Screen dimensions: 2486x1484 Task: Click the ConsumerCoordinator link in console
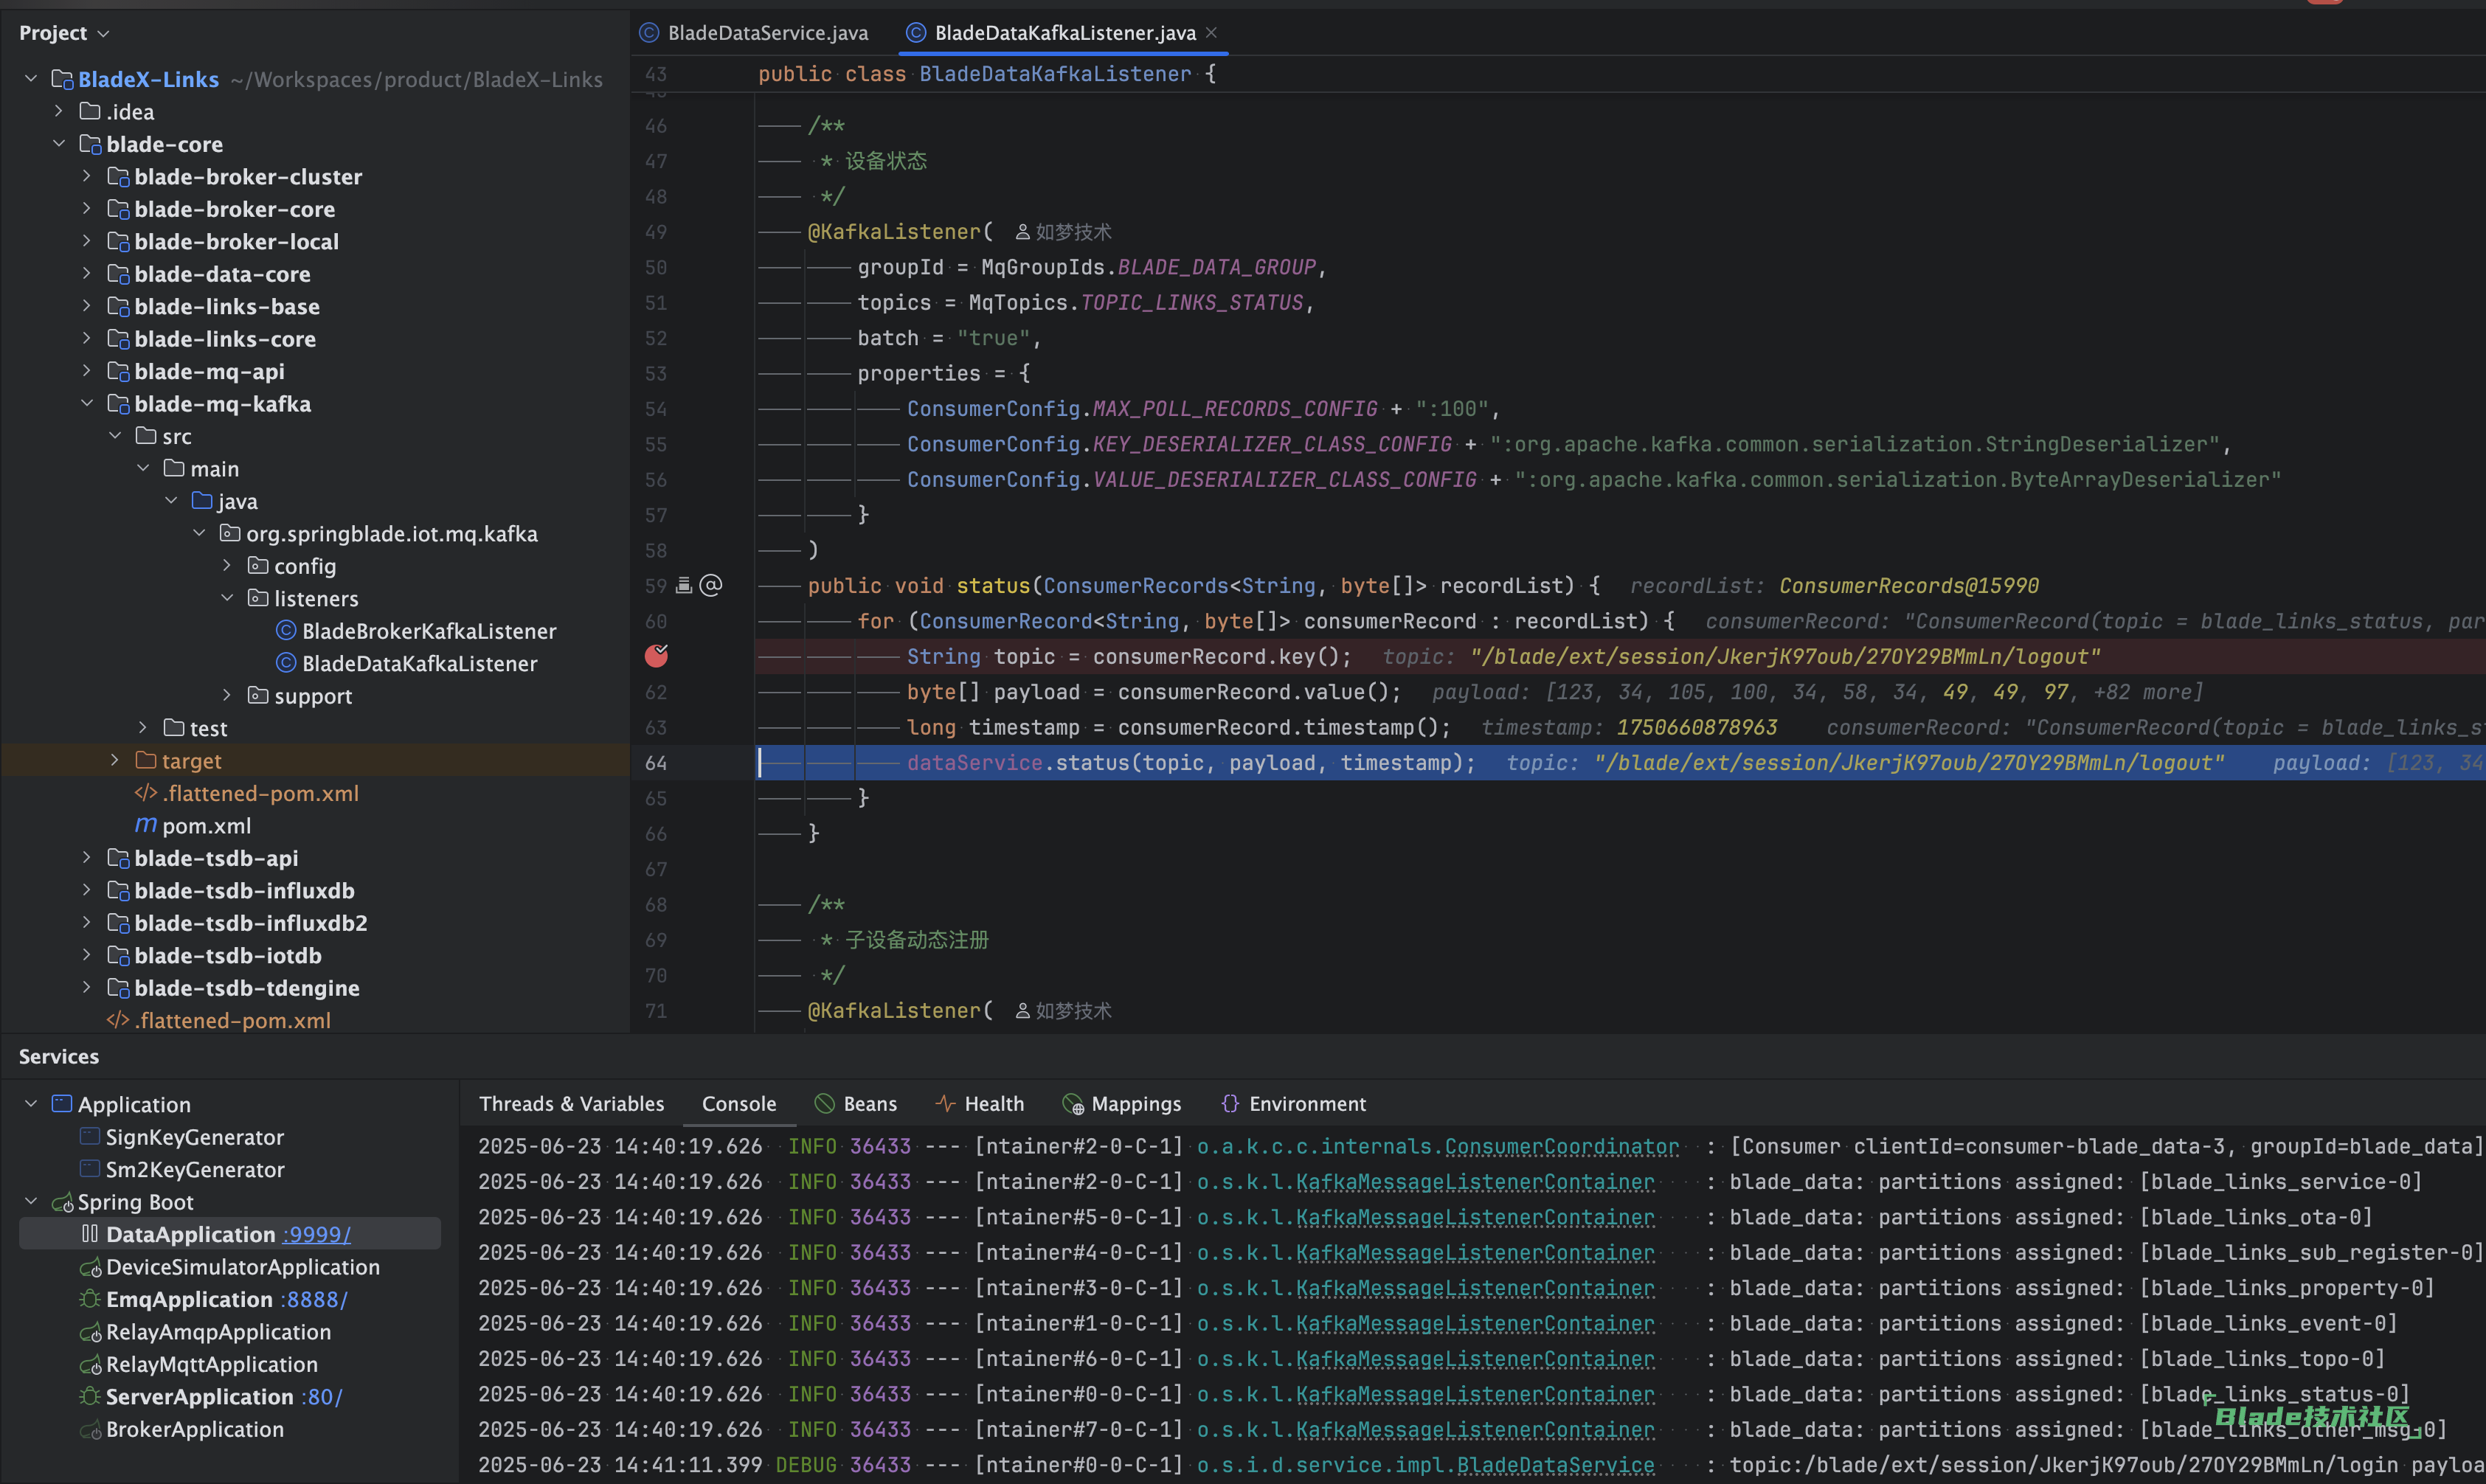(x=1562, y=1146)
